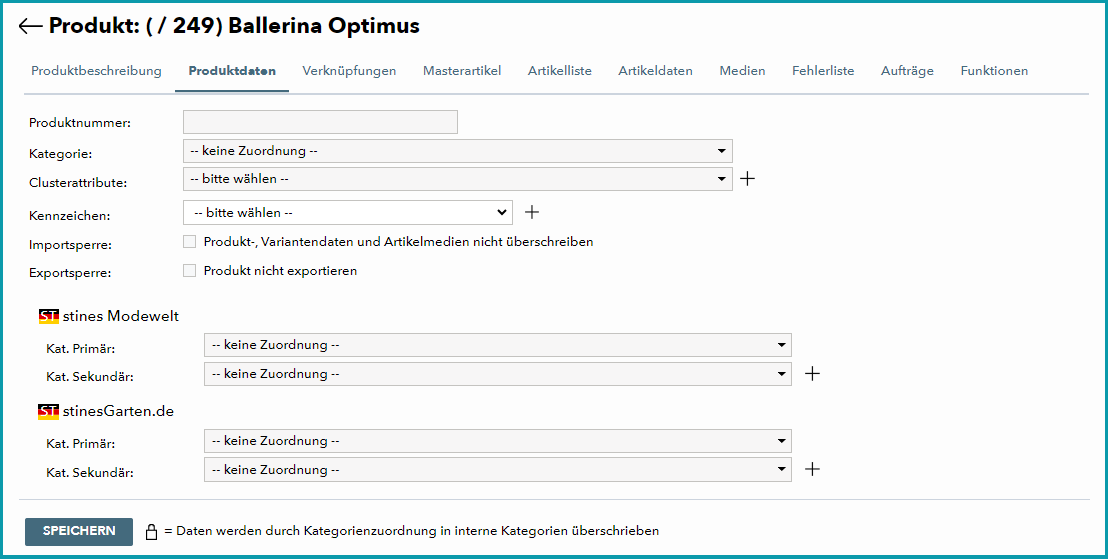Add secondary category for stinesGarten.de
The height and width of the screenshot is (559, 1108).
[813, 469]
